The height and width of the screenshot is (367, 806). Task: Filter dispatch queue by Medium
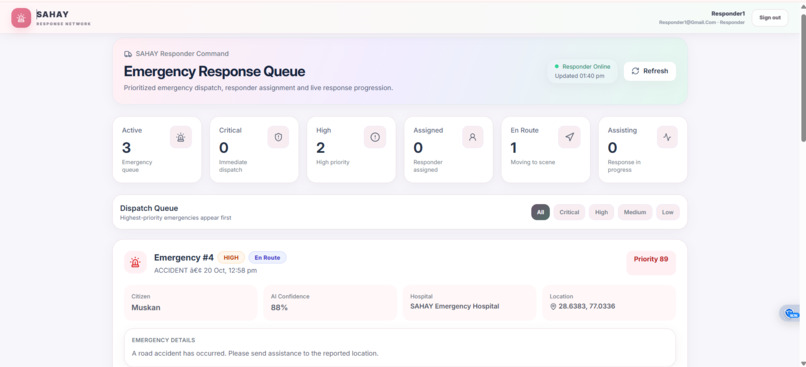pos(635,212)
